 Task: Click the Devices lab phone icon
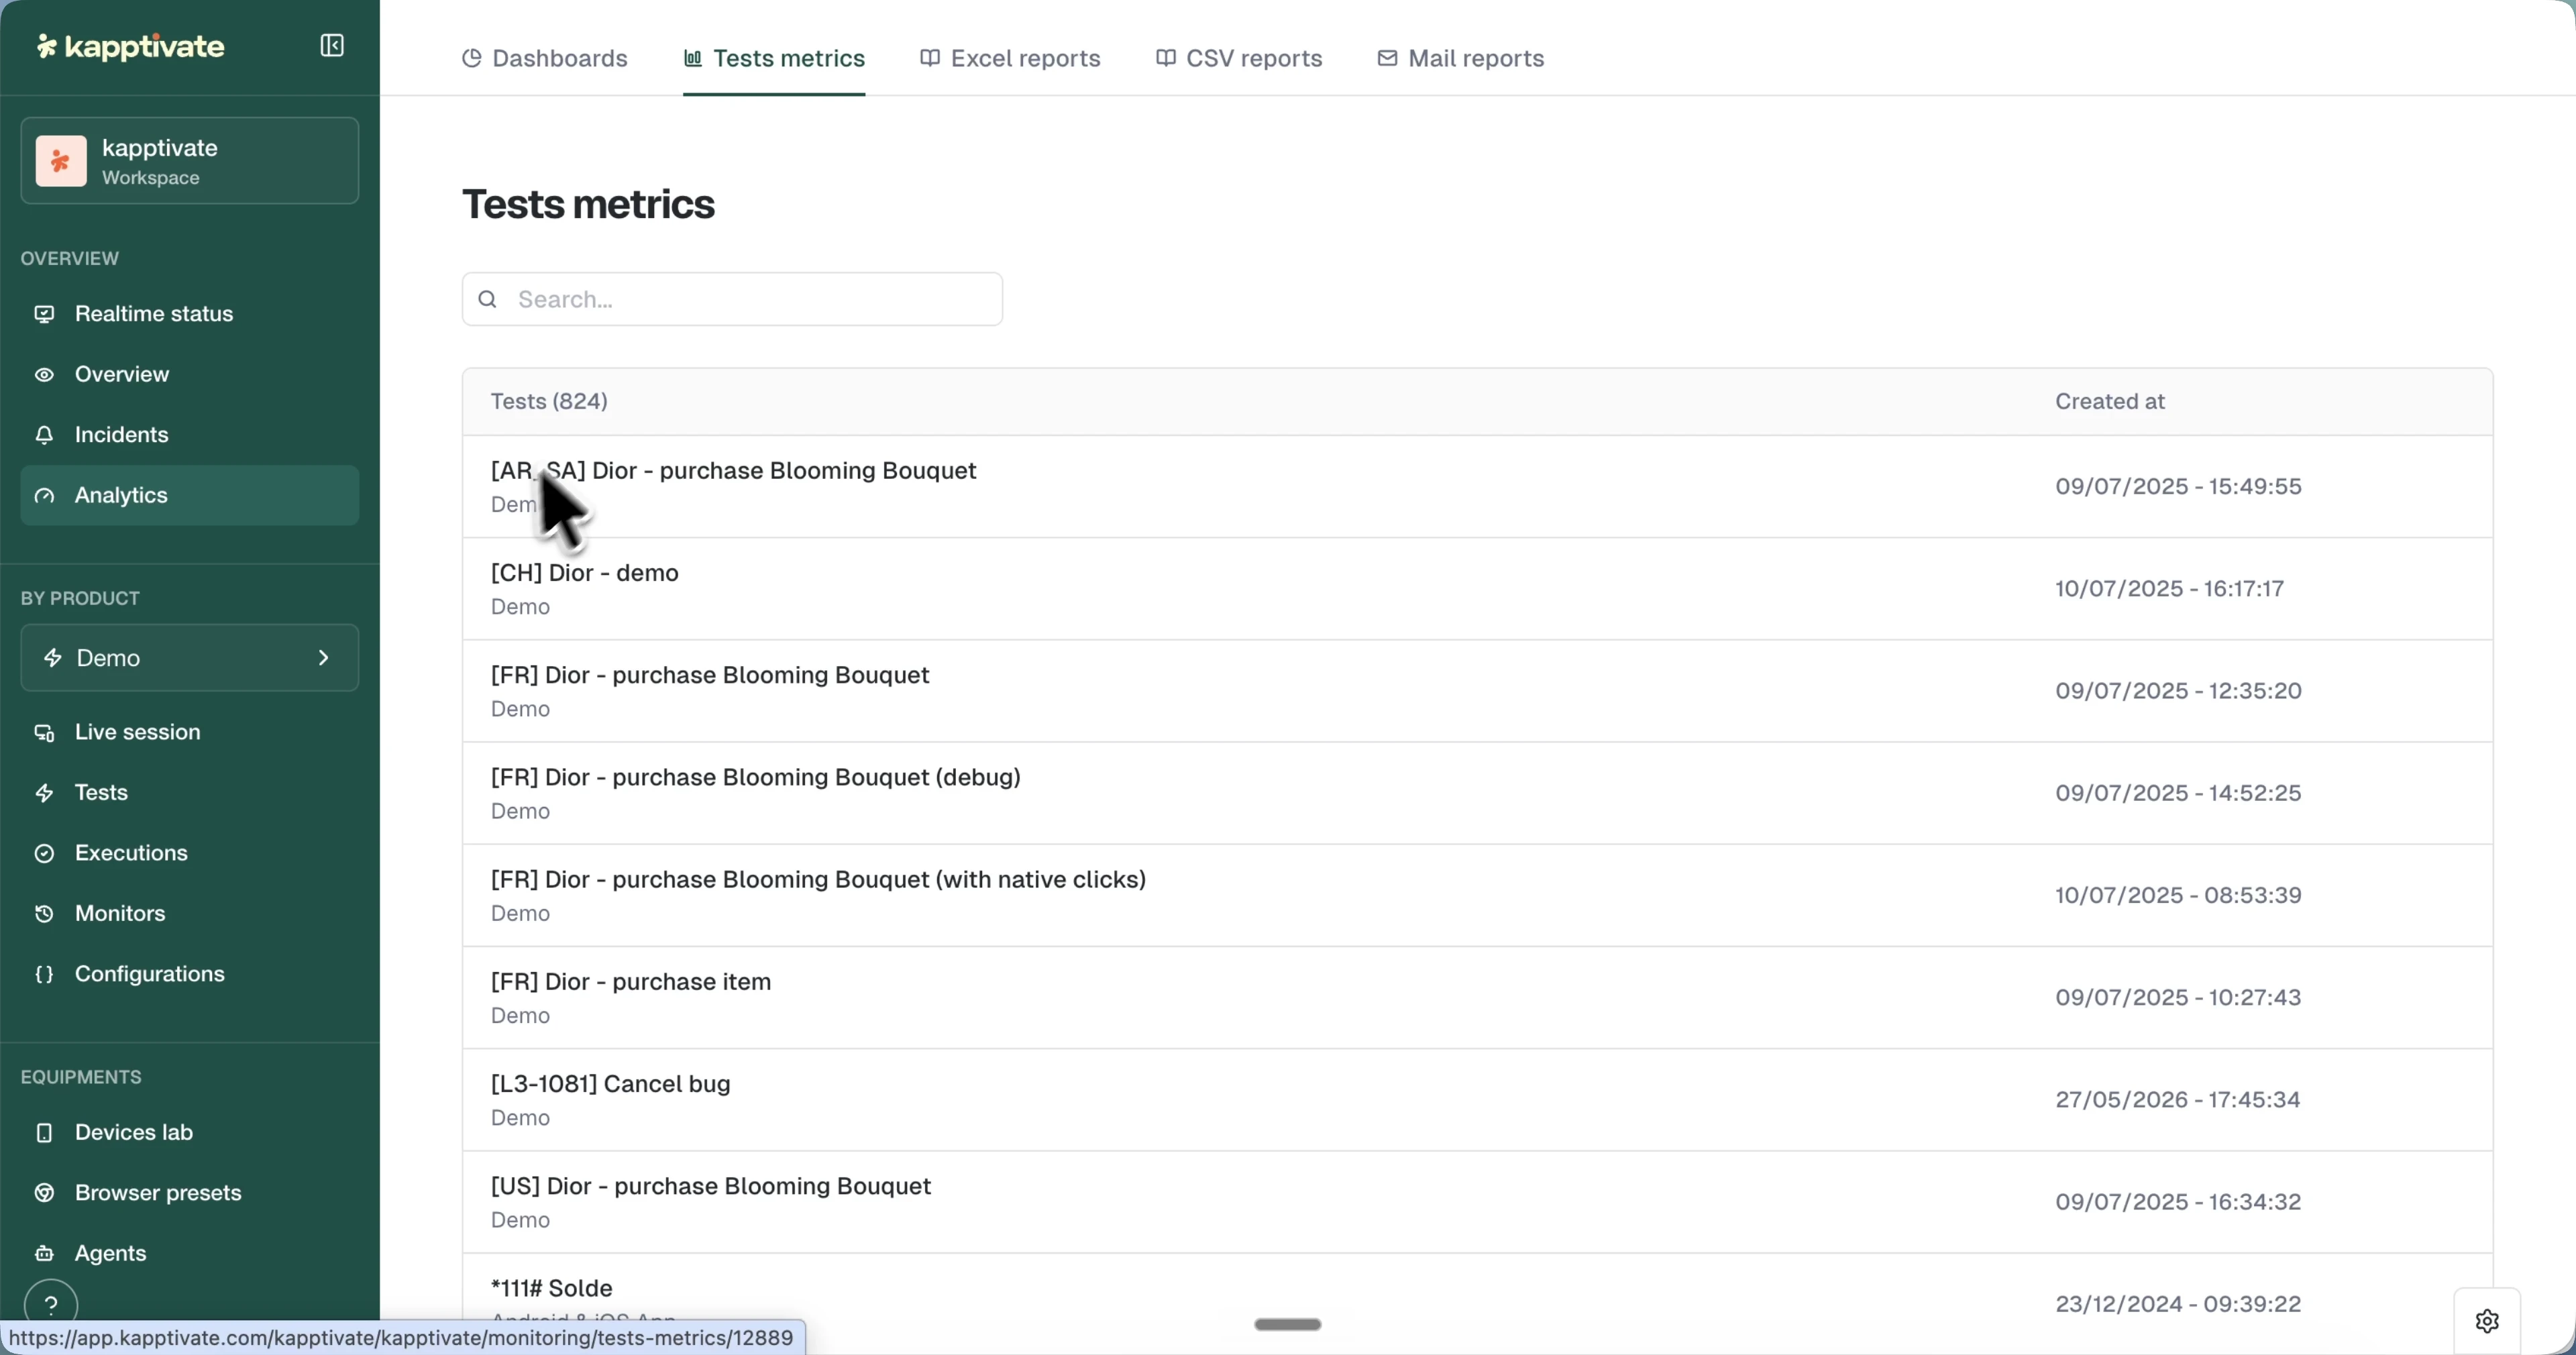(44, 1133)
